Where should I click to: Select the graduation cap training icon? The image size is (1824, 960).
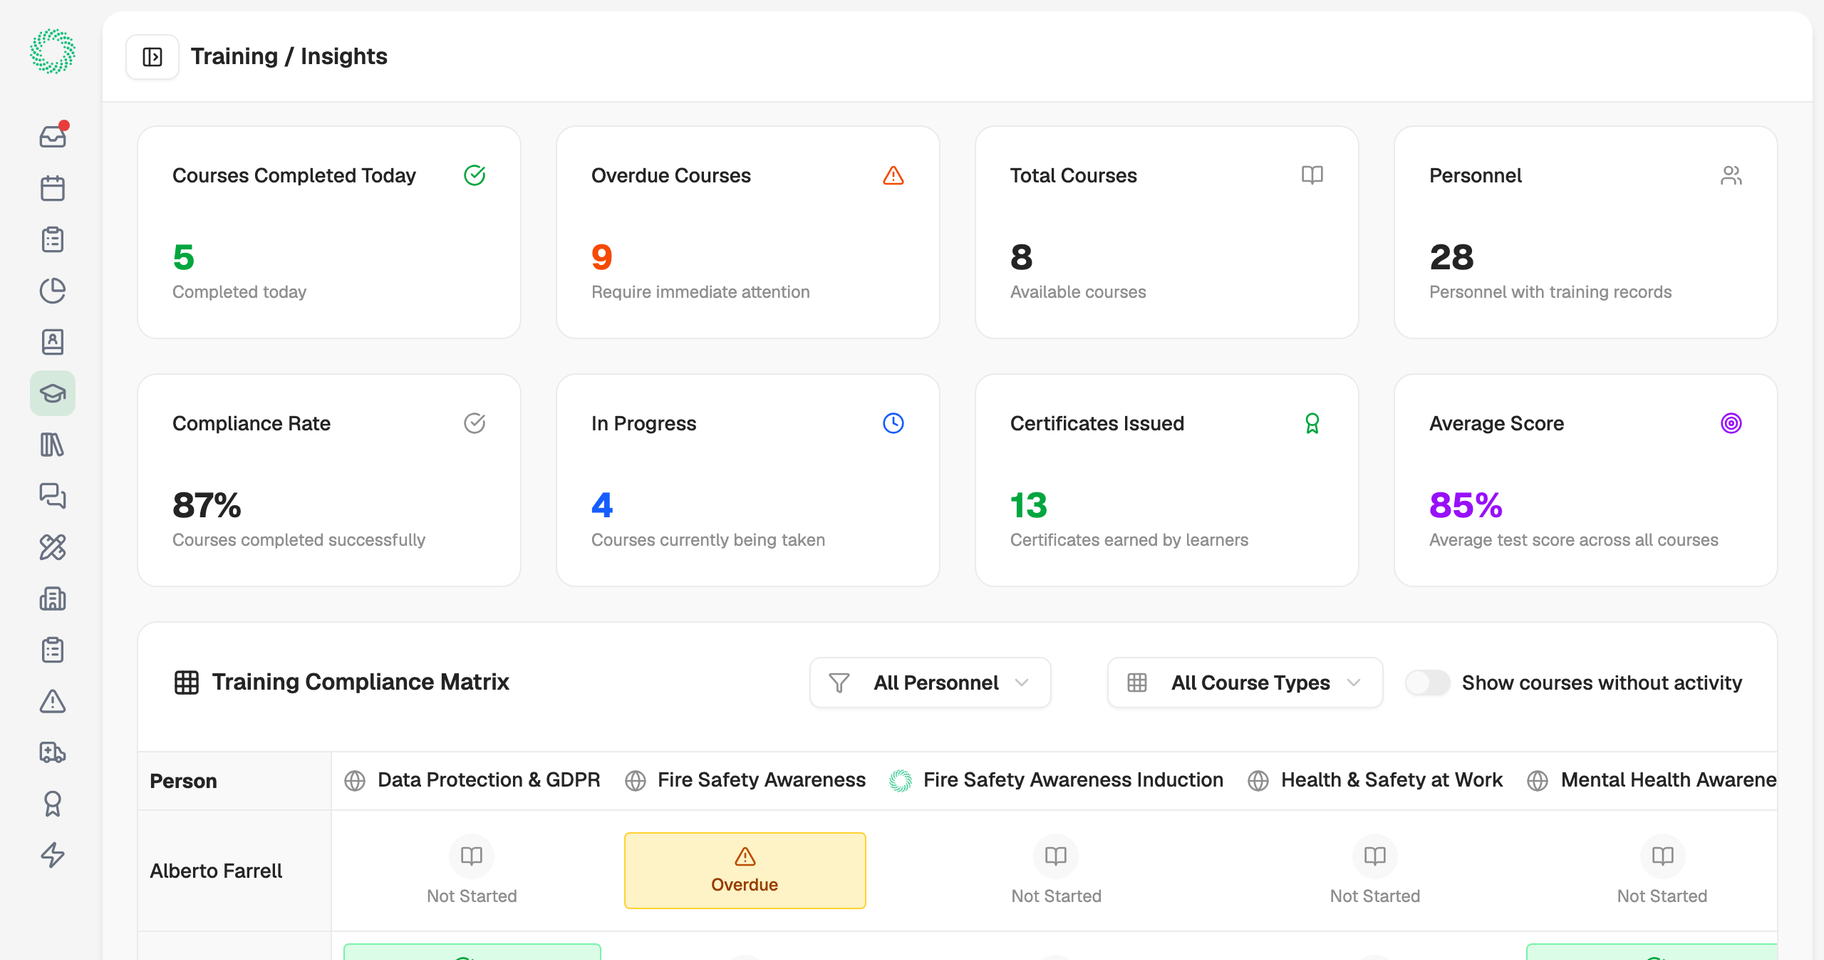(x=53, y=393)
